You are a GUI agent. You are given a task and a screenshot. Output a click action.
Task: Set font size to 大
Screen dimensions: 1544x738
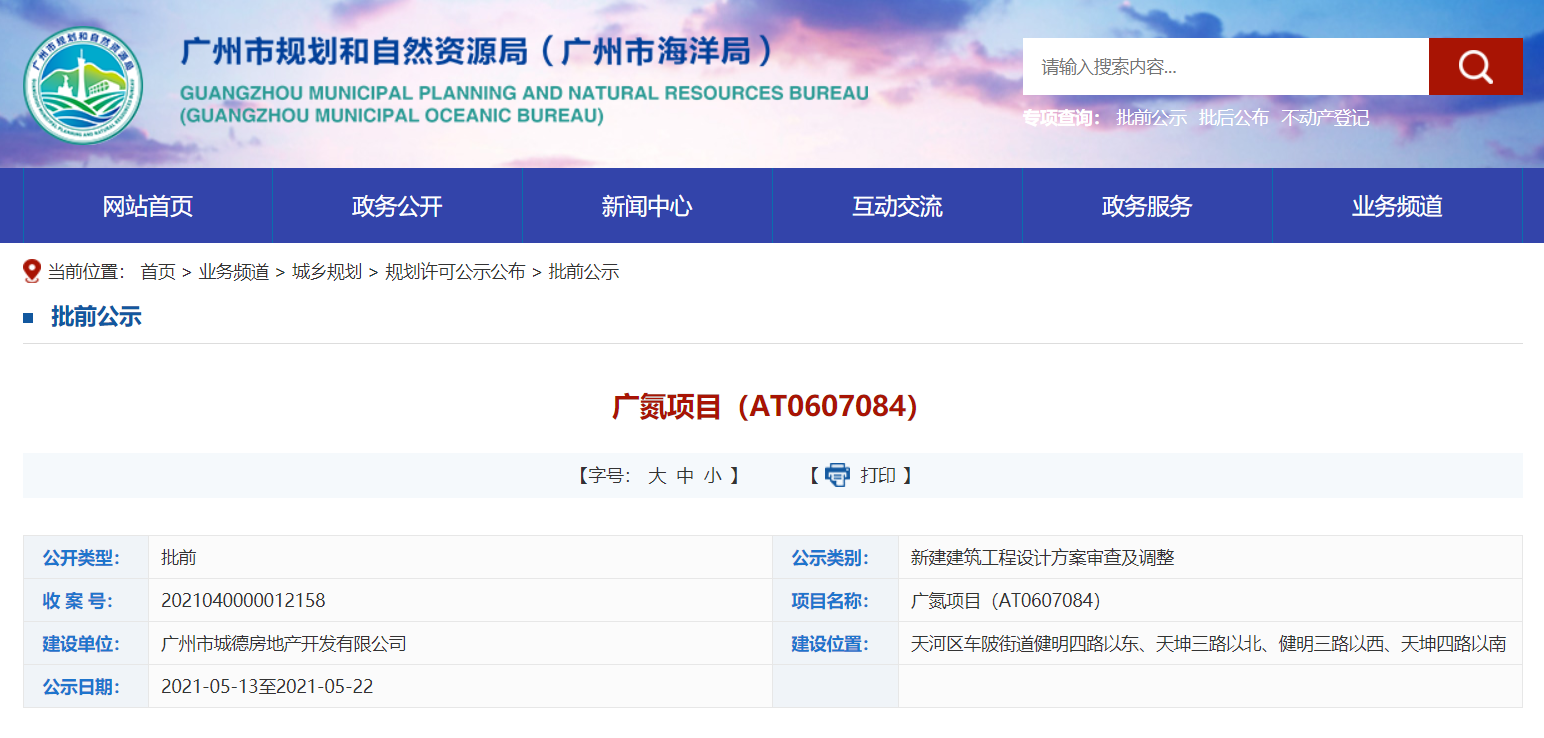pos(657,476)
